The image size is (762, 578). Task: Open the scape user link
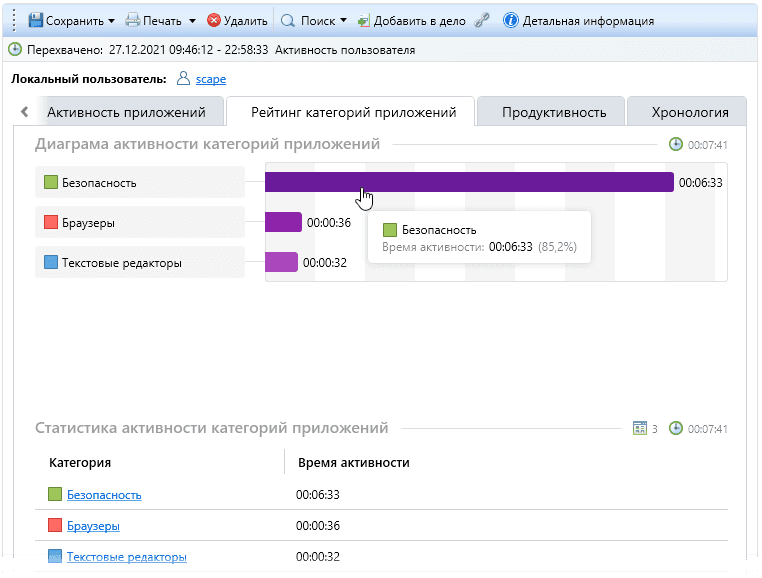click(x=210, y=78)
